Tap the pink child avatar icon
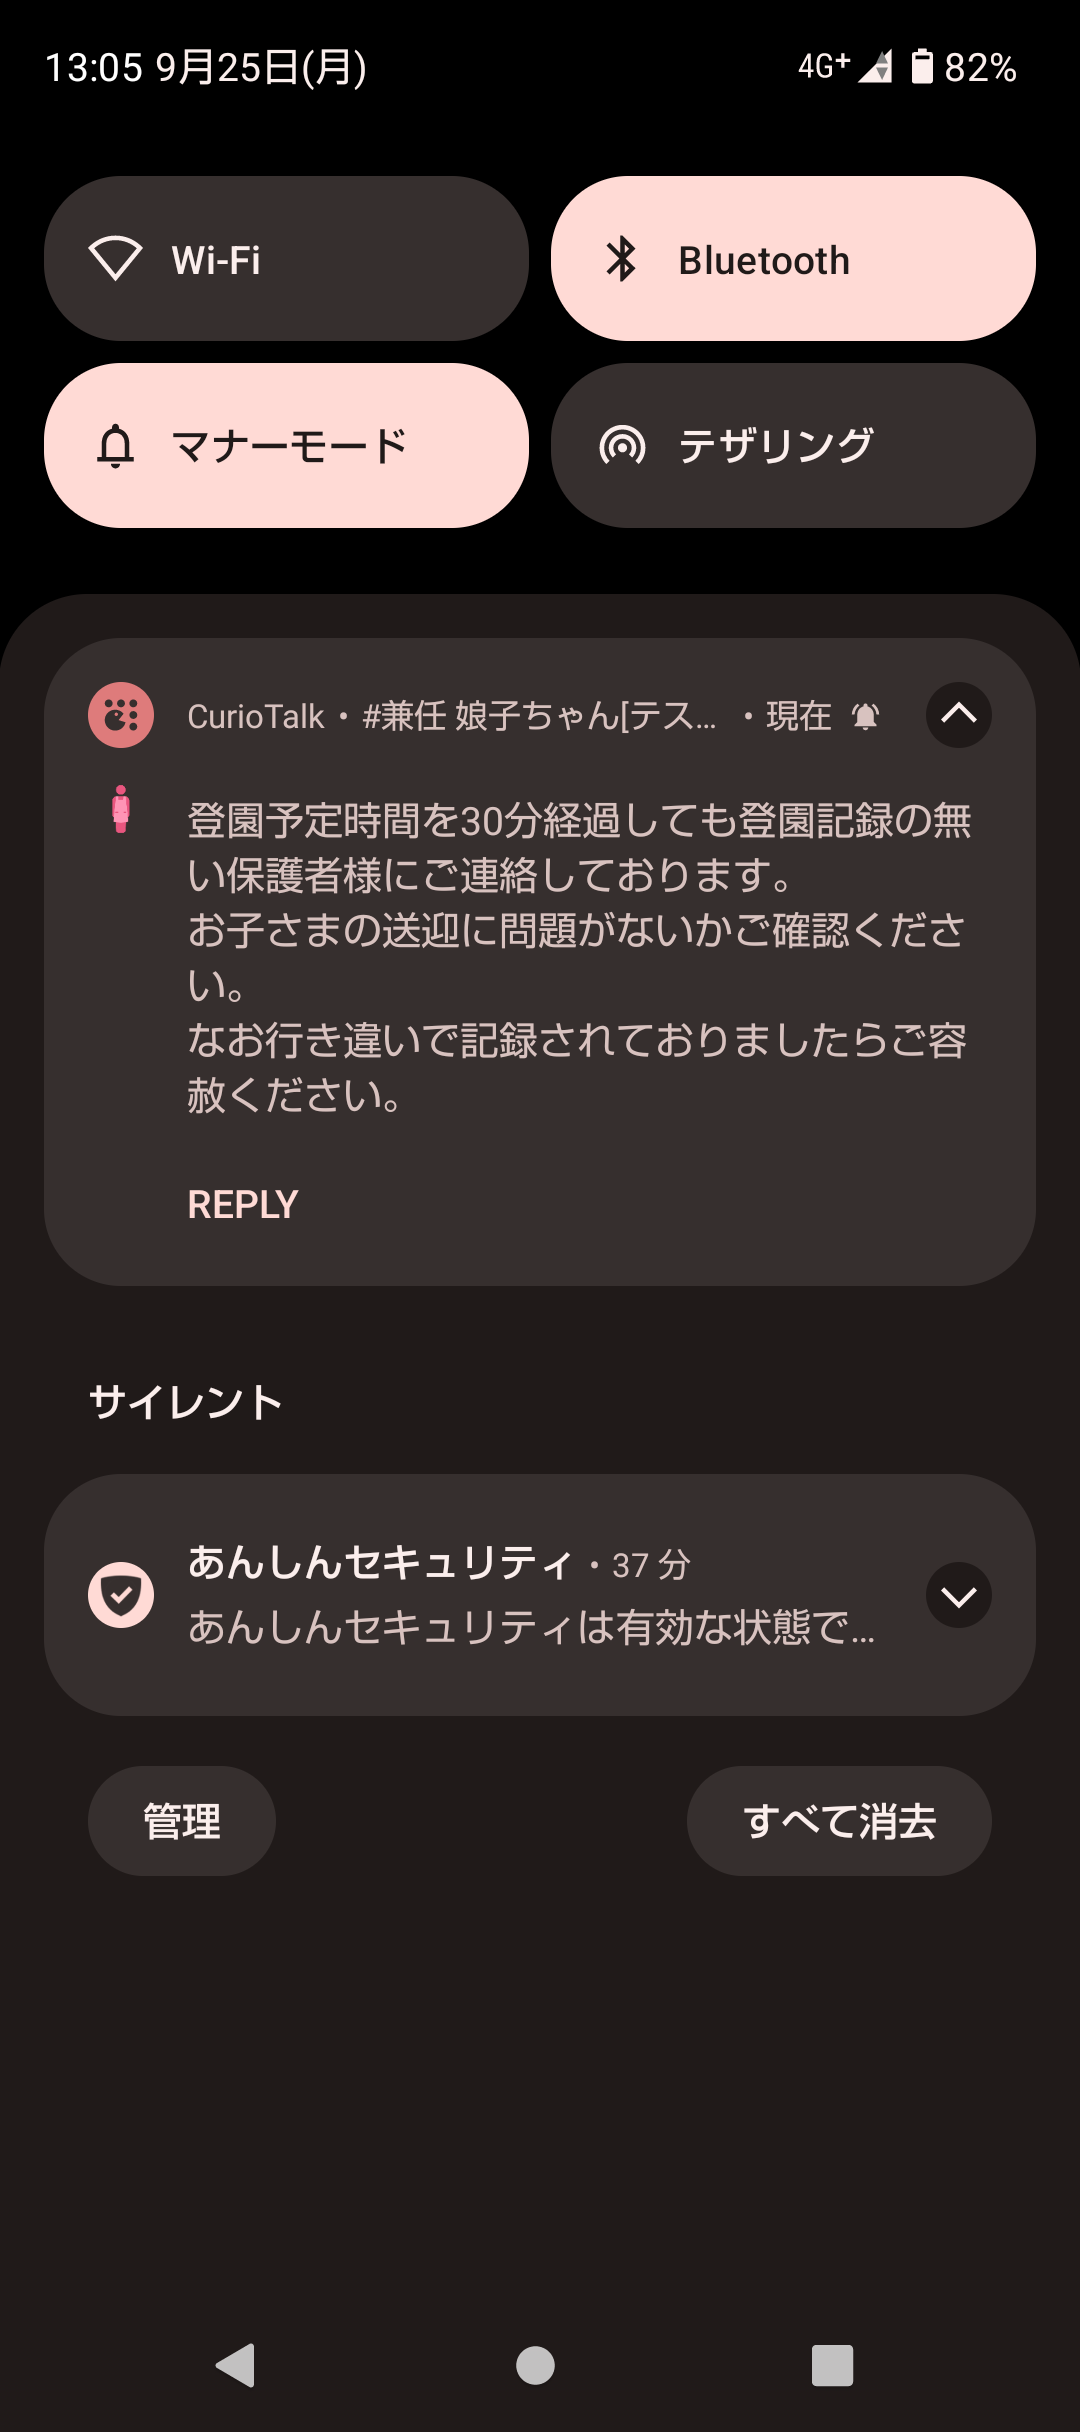 click(121, 809)
